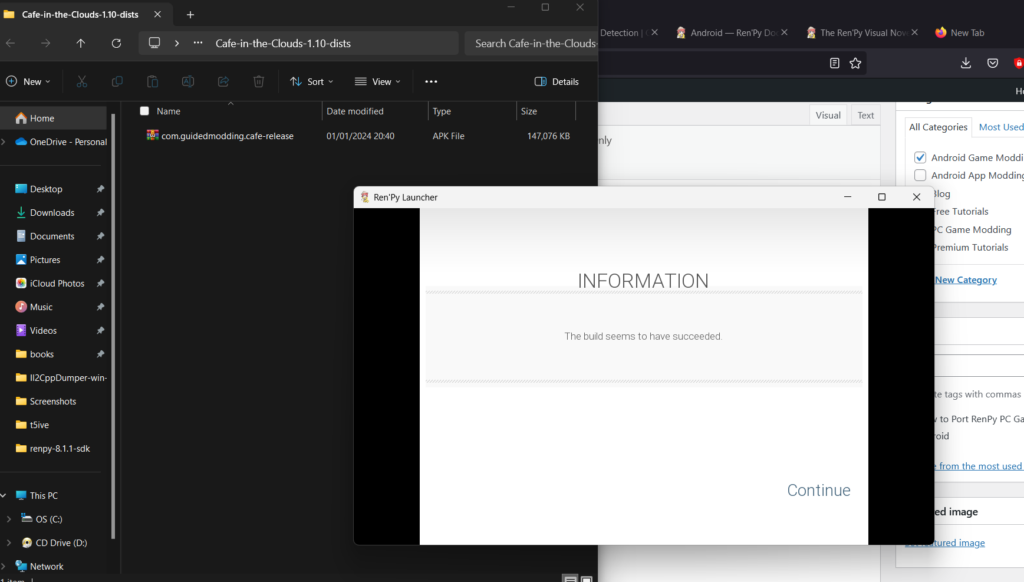Image resolution: width=1024 pixels, height=582 pixels.
Task: Click the monitor icon in address bar
Action: [154, 42]
